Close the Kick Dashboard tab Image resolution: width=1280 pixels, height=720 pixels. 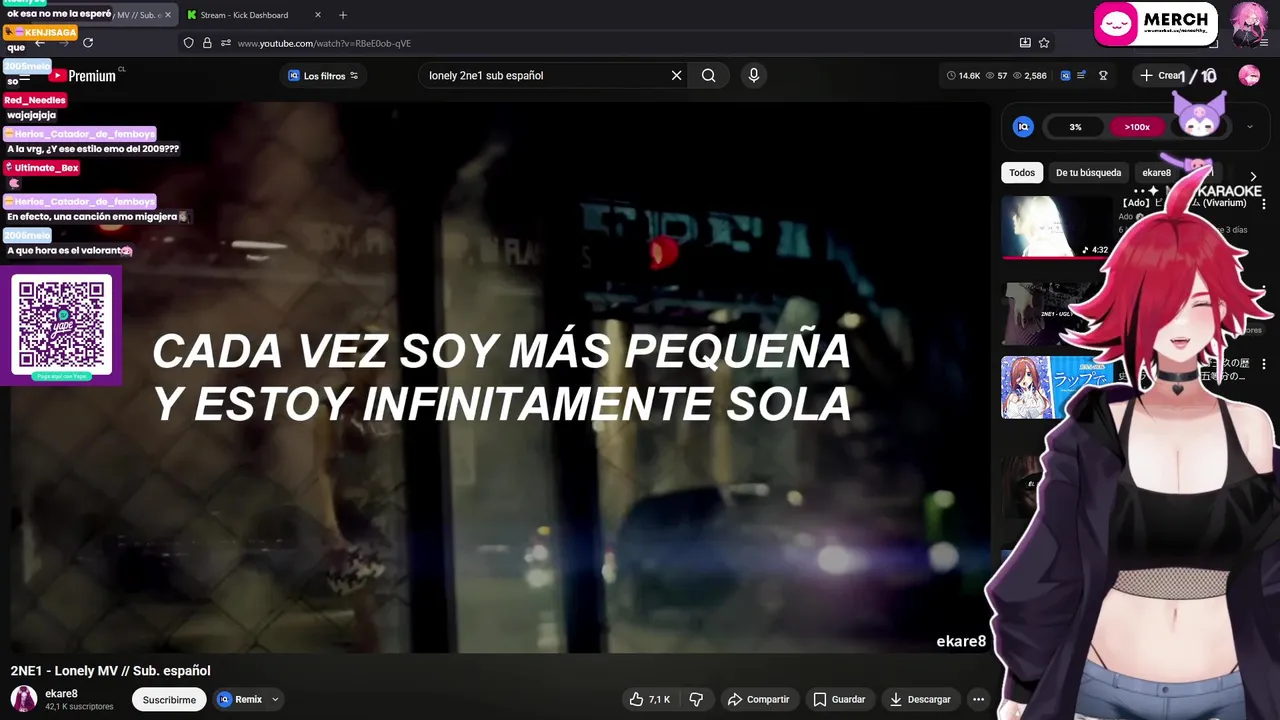point(318,15)
